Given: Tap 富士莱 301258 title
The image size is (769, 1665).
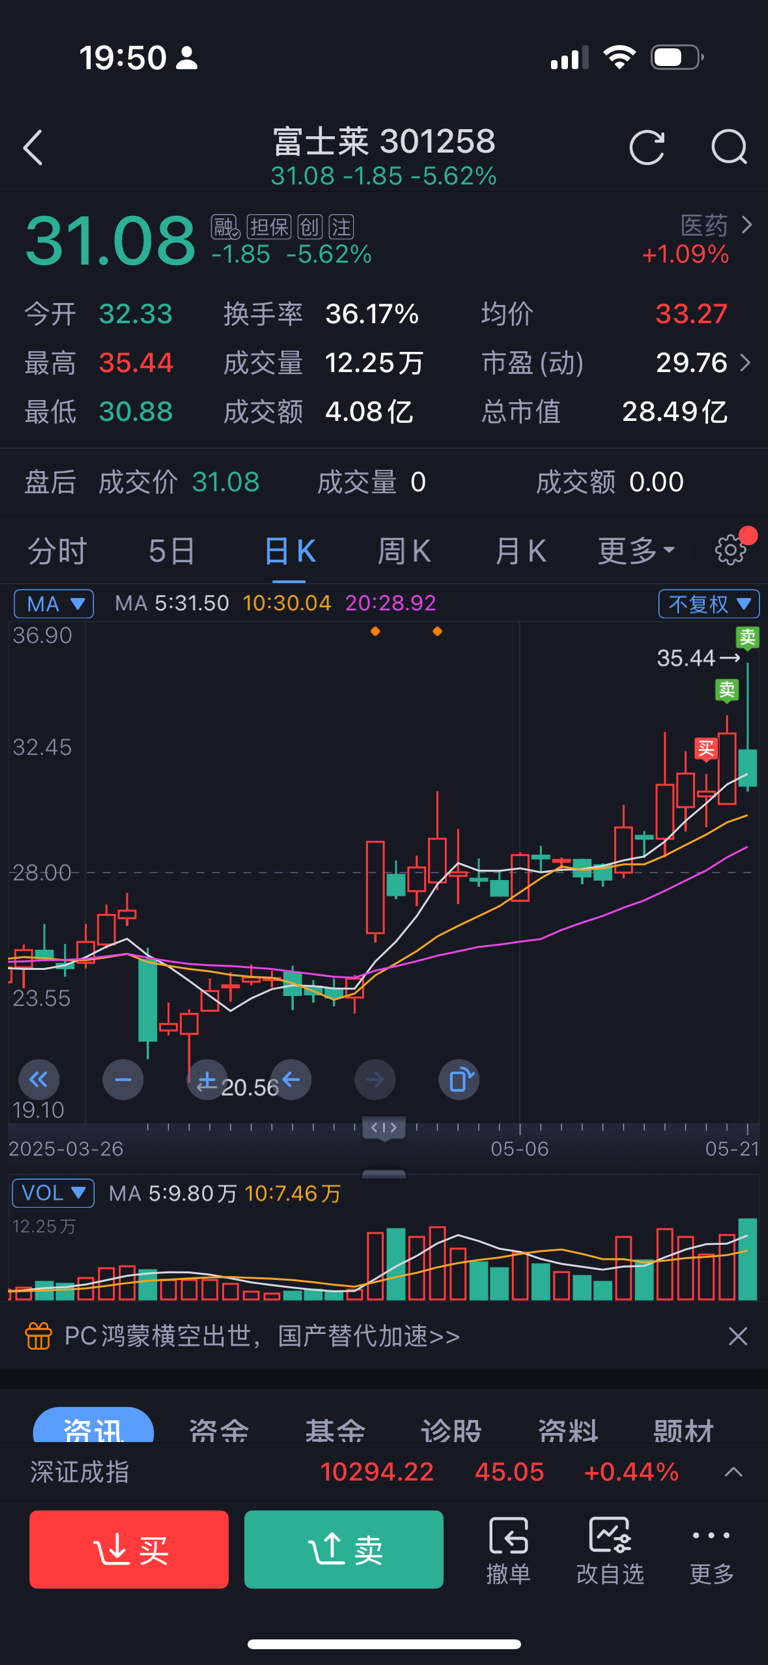Looking at the screenshot, I should [x=384, y=141].
